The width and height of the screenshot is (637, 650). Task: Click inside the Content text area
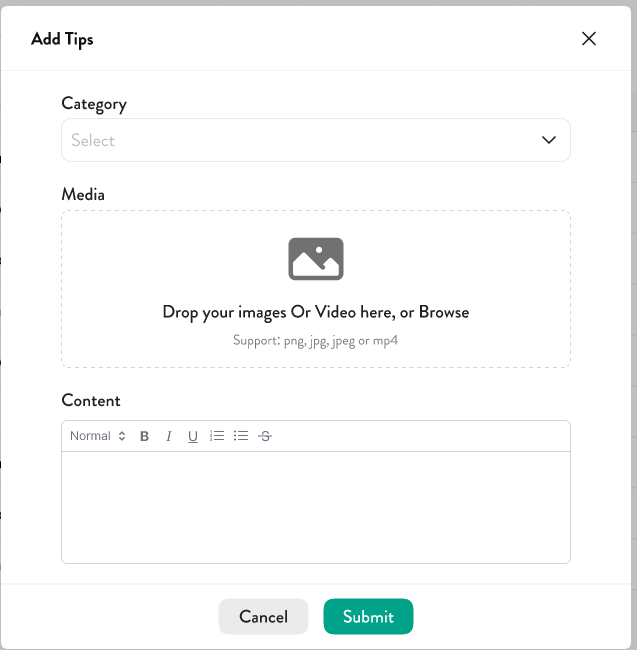pyautogui.click(x=316, y=506)
